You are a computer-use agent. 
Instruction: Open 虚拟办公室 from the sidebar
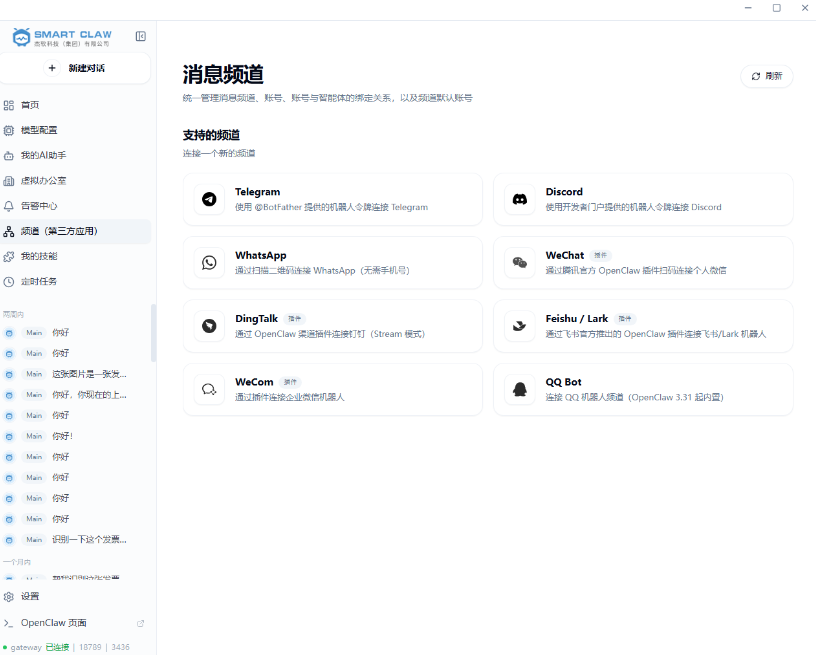[43, 181]
